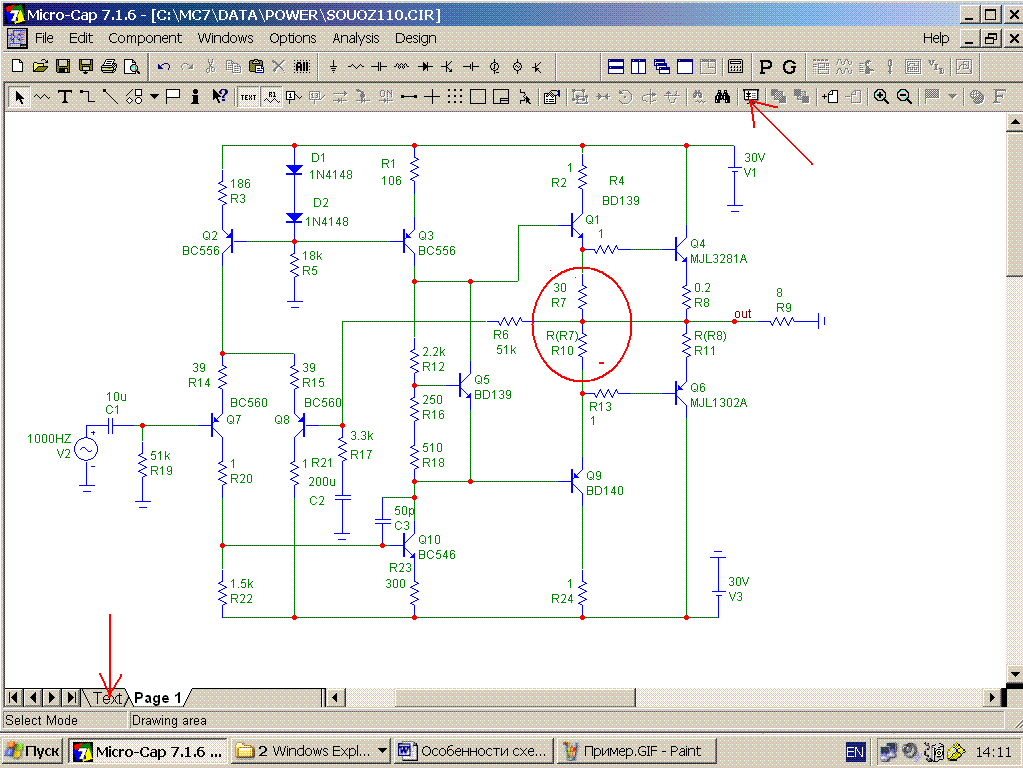
Task: Toggle pin connections display
Action: pos(409,97)
